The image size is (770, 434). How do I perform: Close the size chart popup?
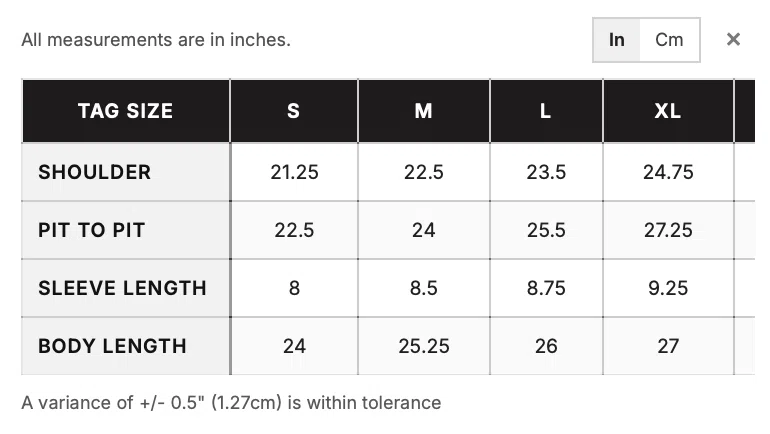tap(733, 39)
